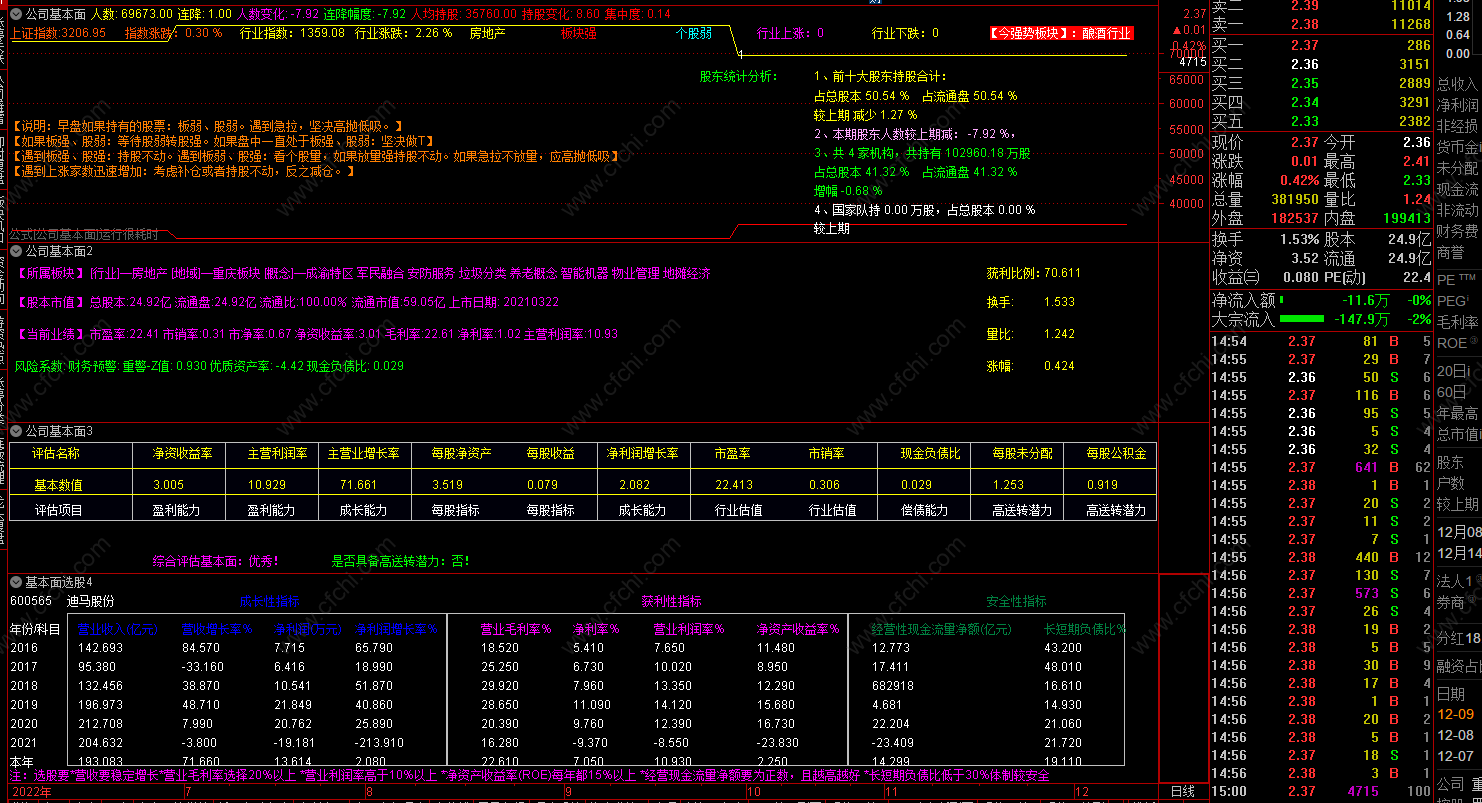The image size is (1482, 803).
Task: Click the 买三 2.35 bid row
Action: pyautogui.click(x=1321, y=83)
